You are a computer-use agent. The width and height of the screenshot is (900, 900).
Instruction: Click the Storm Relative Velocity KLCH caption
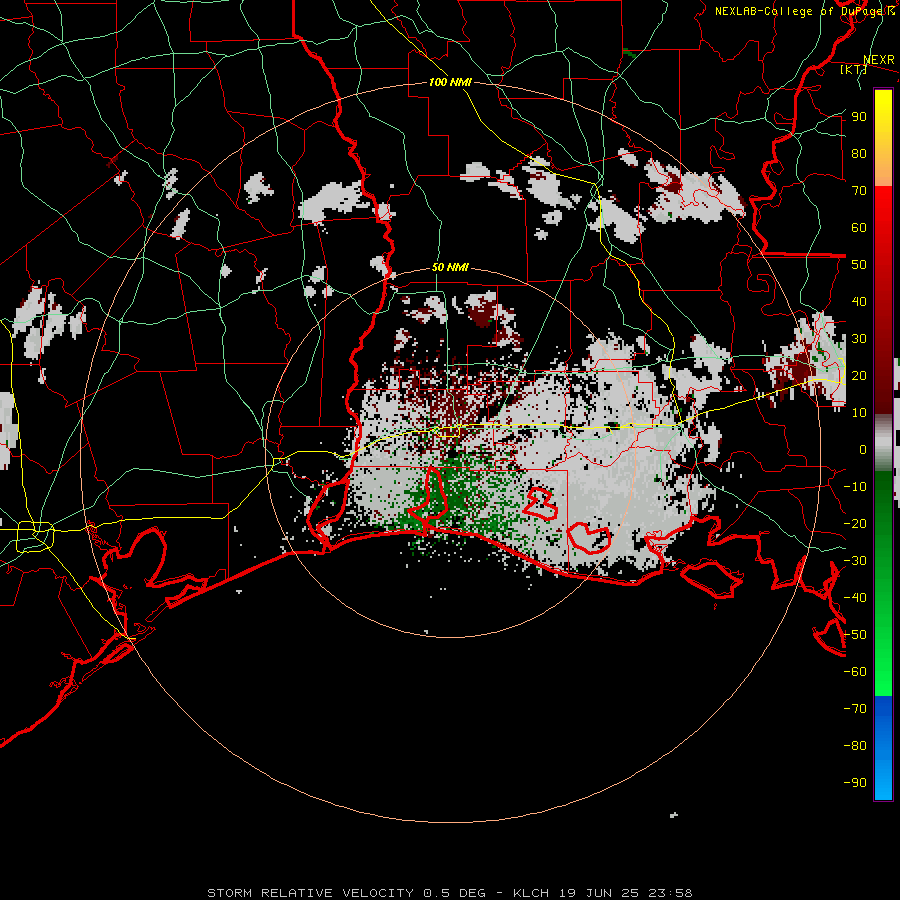450,893
